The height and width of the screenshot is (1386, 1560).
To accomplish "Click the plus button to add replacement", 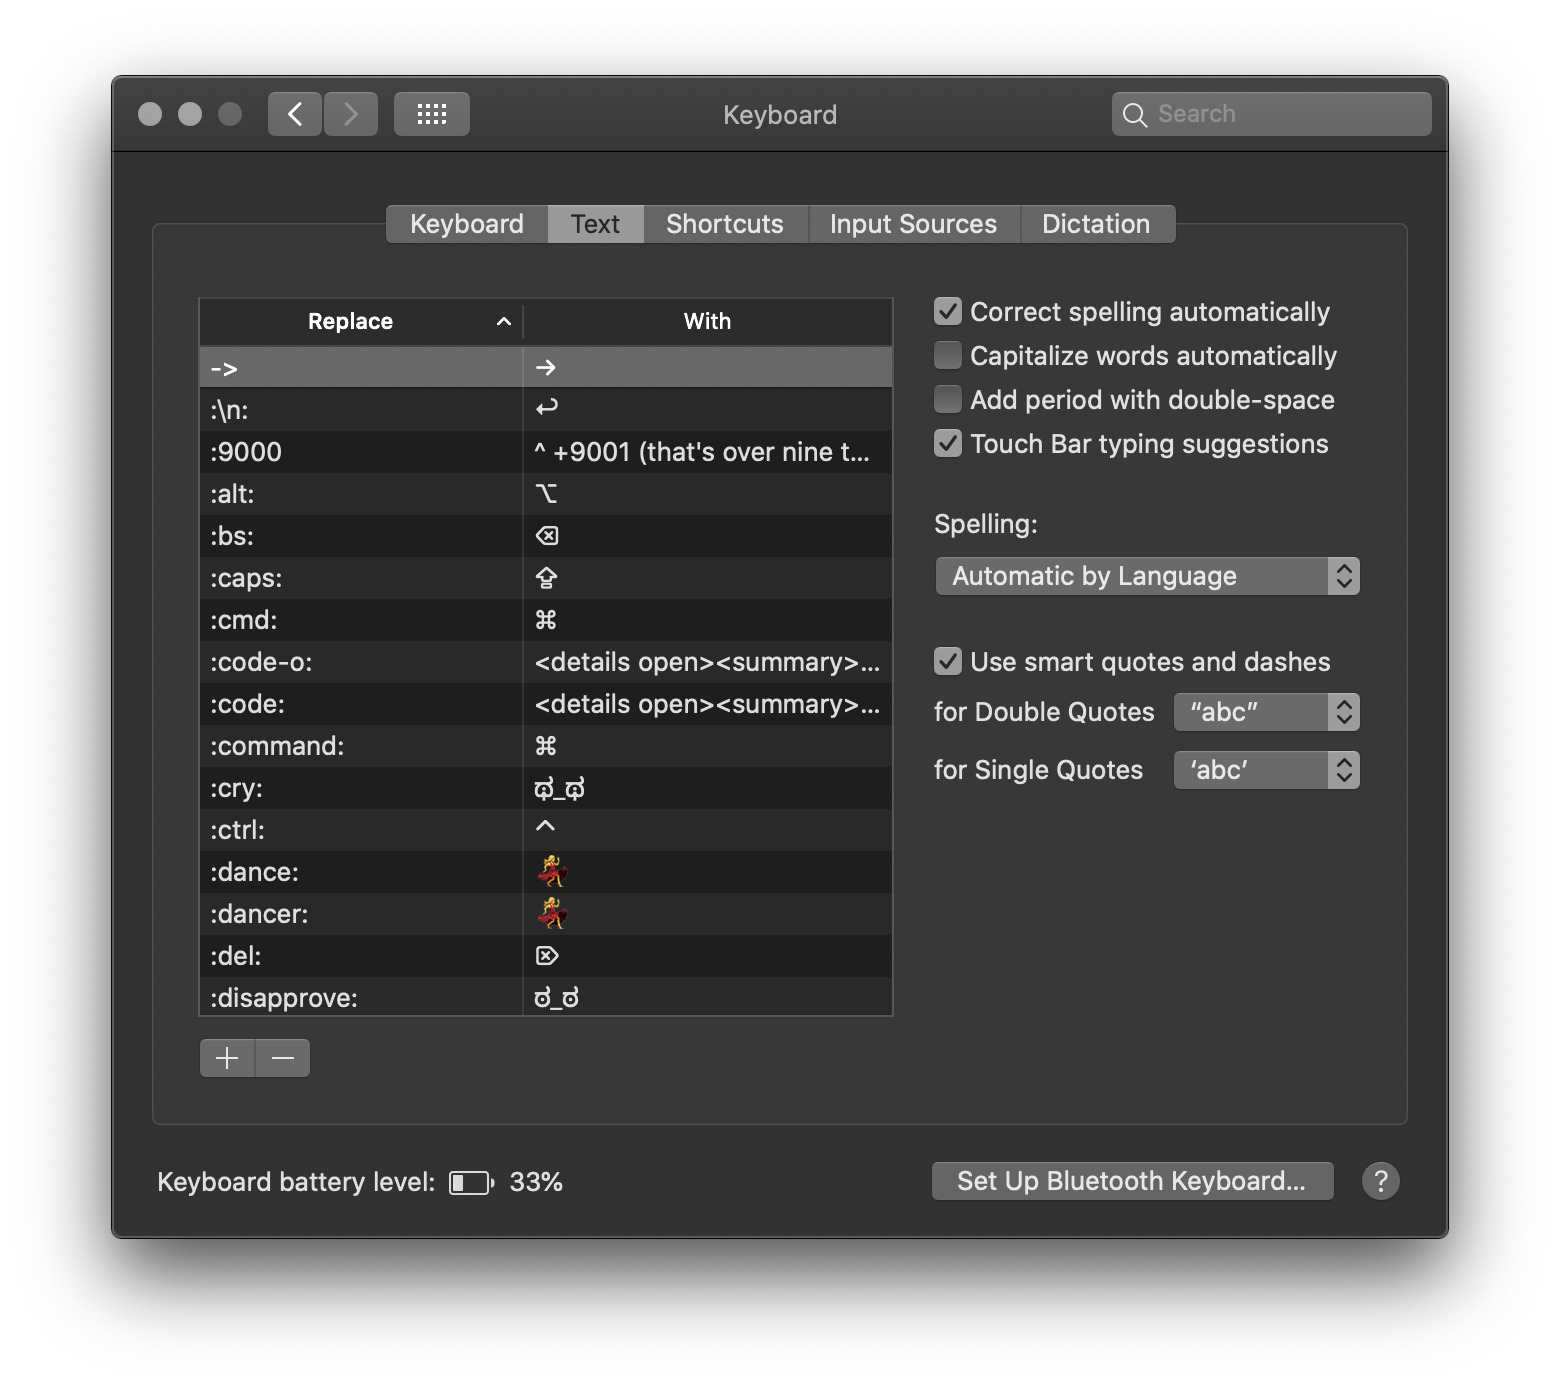I will click(x=227, y=1058).
